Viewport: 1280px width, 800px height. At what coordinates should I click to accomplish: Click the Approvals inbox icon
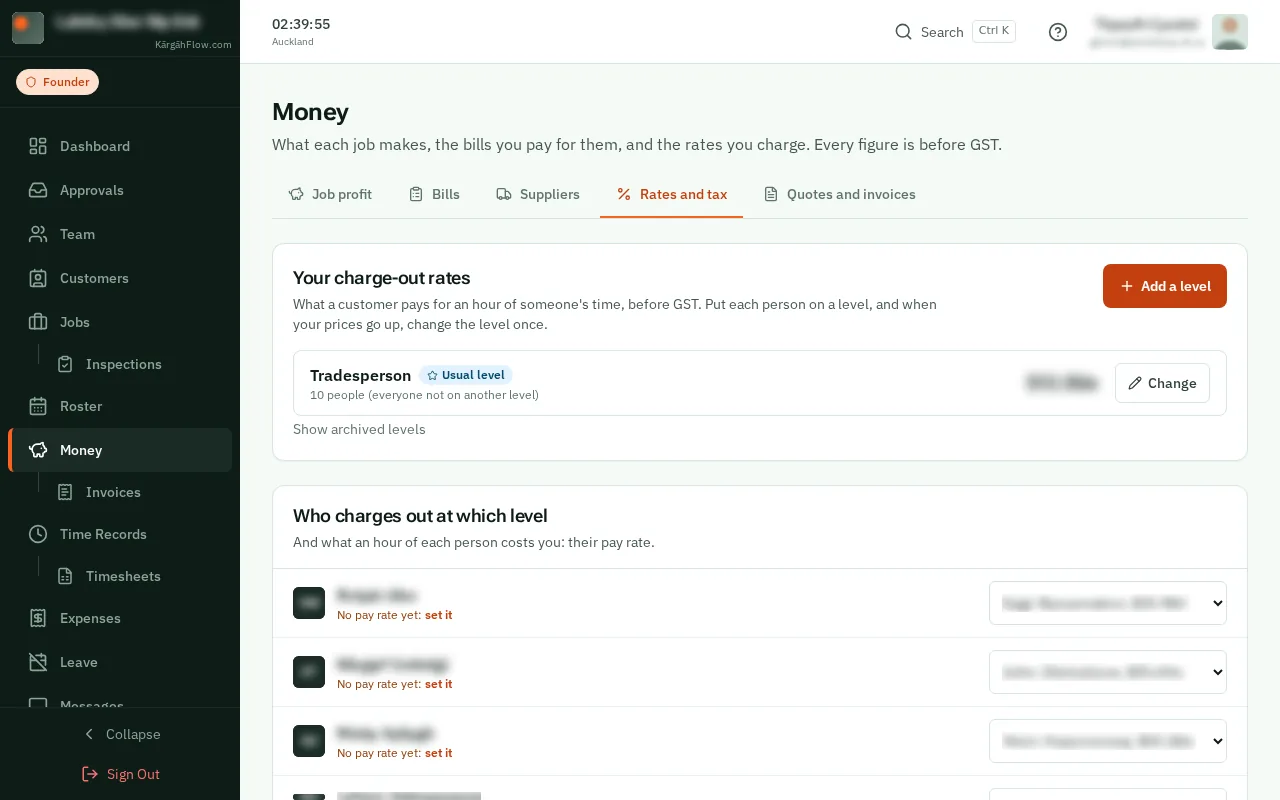[38, 190]
